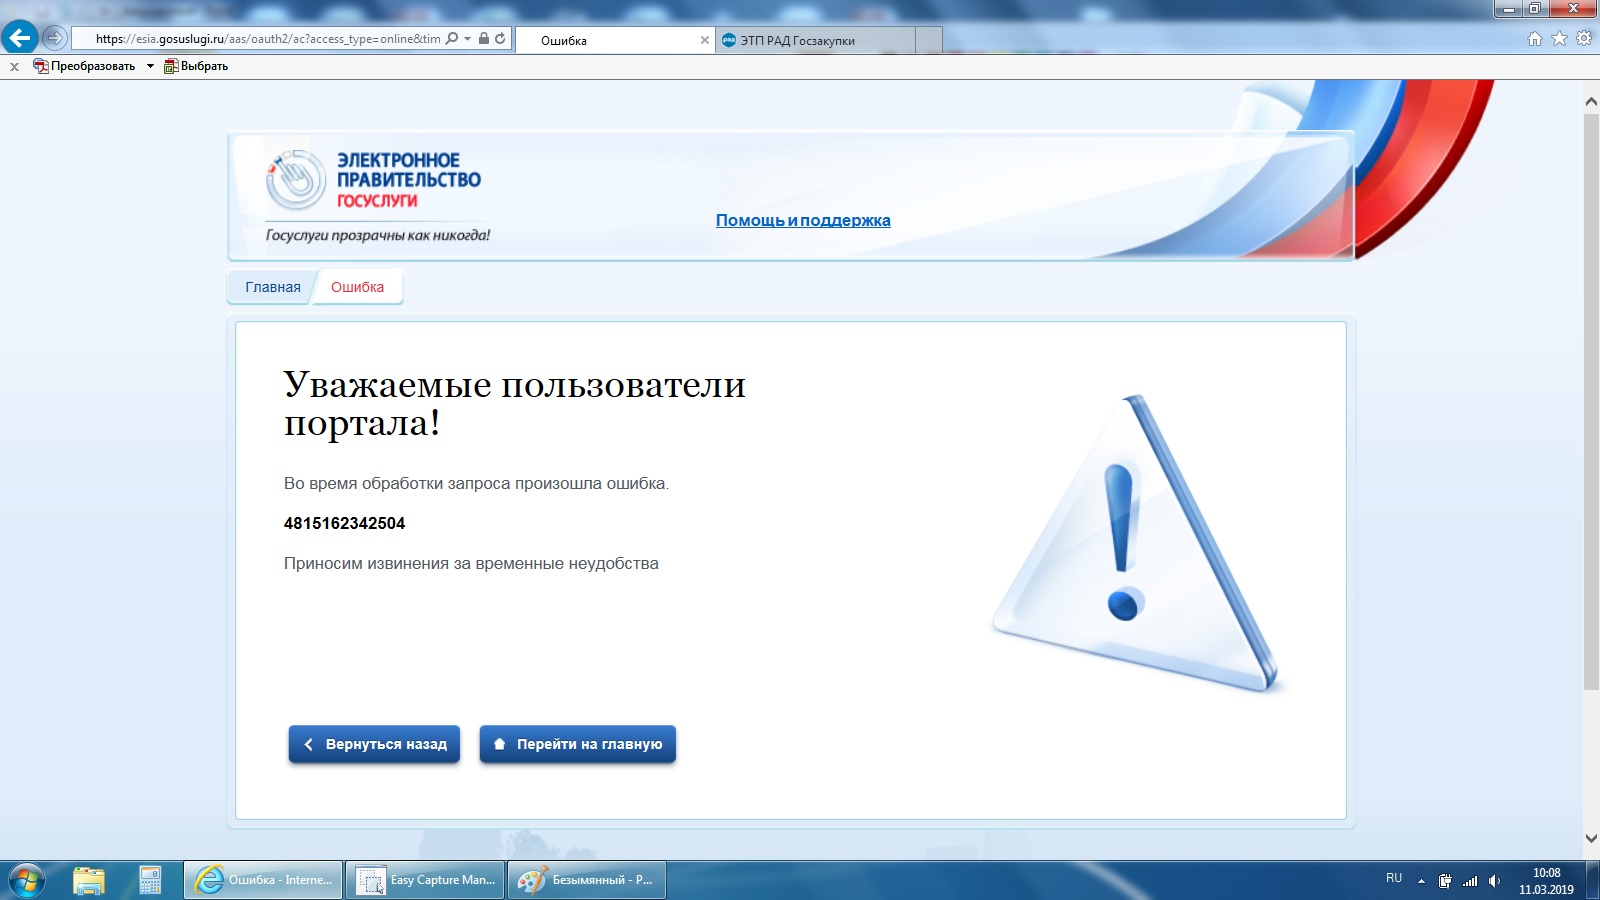The width and height of the screenshot is (1600, 900).
Task: Open browser settings gear icon
Action: pos(1584,39)
